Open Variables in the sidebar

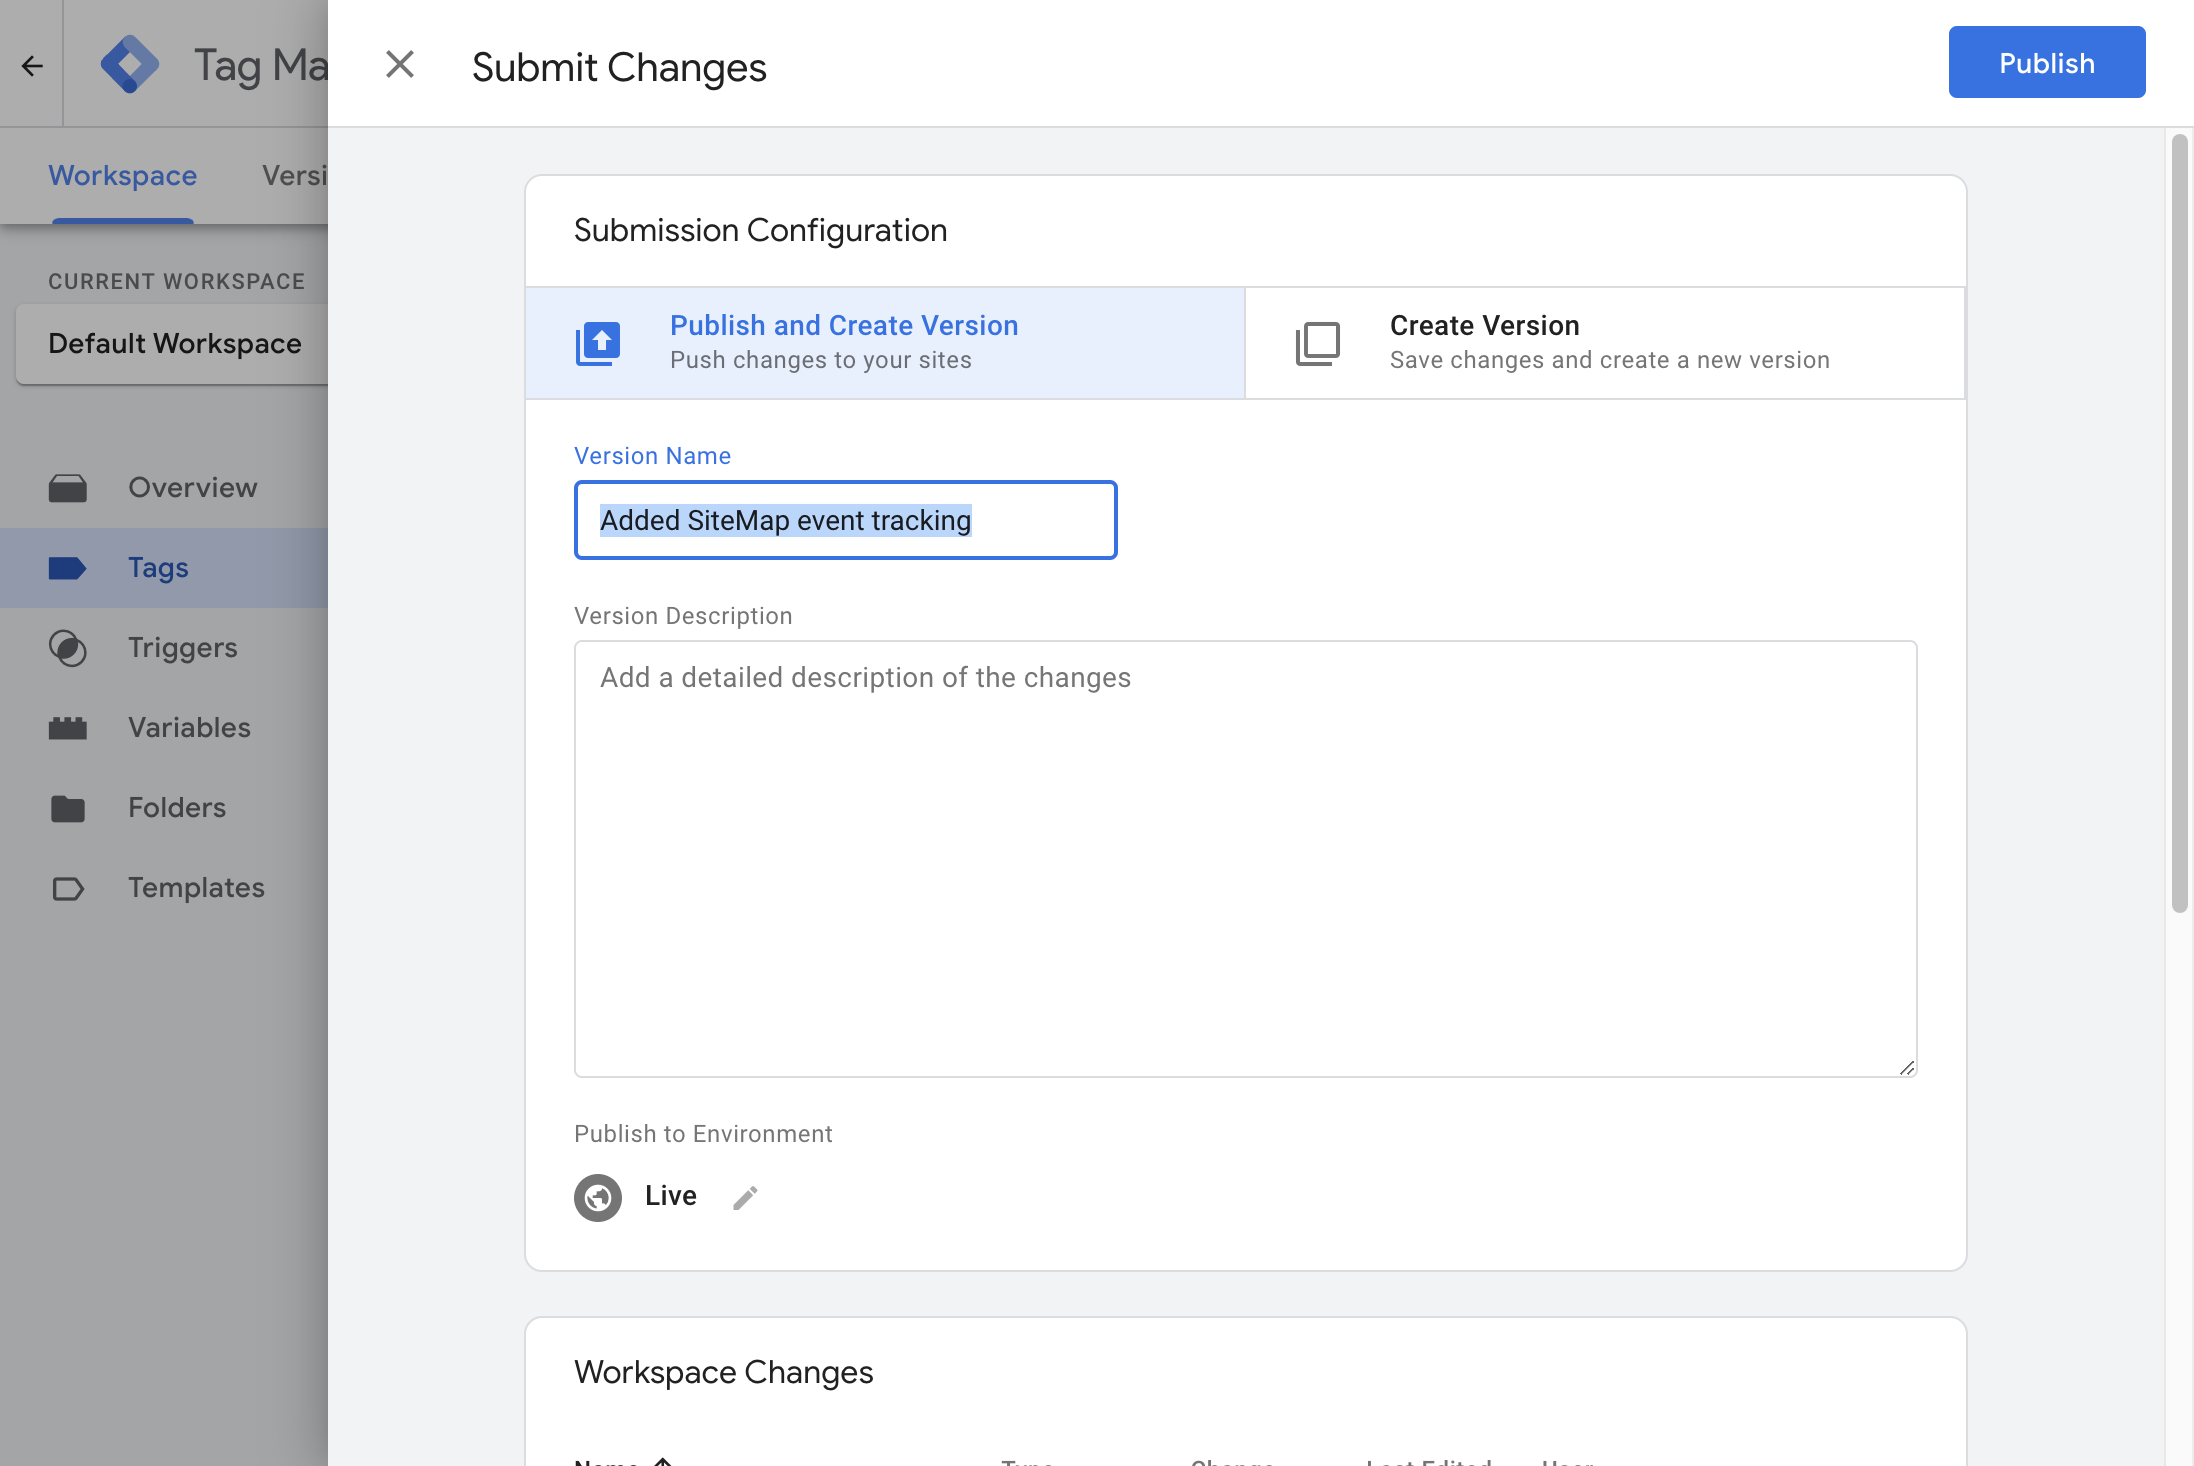pyautogui.click(x=164, y=728)
